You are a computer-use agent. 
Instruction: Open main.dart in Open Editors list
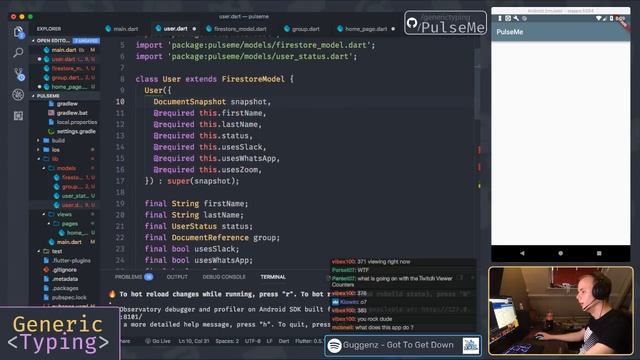click(65, 50)
